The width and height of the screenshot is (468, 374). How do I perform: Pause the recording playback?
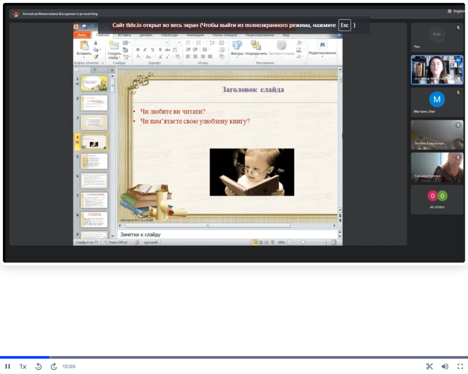[x=8, y=366]
